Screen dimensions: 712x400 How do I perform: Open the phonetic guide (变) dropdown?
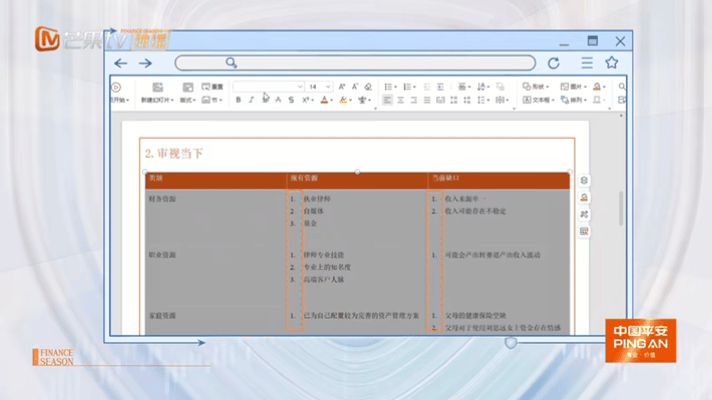point(365,100)
